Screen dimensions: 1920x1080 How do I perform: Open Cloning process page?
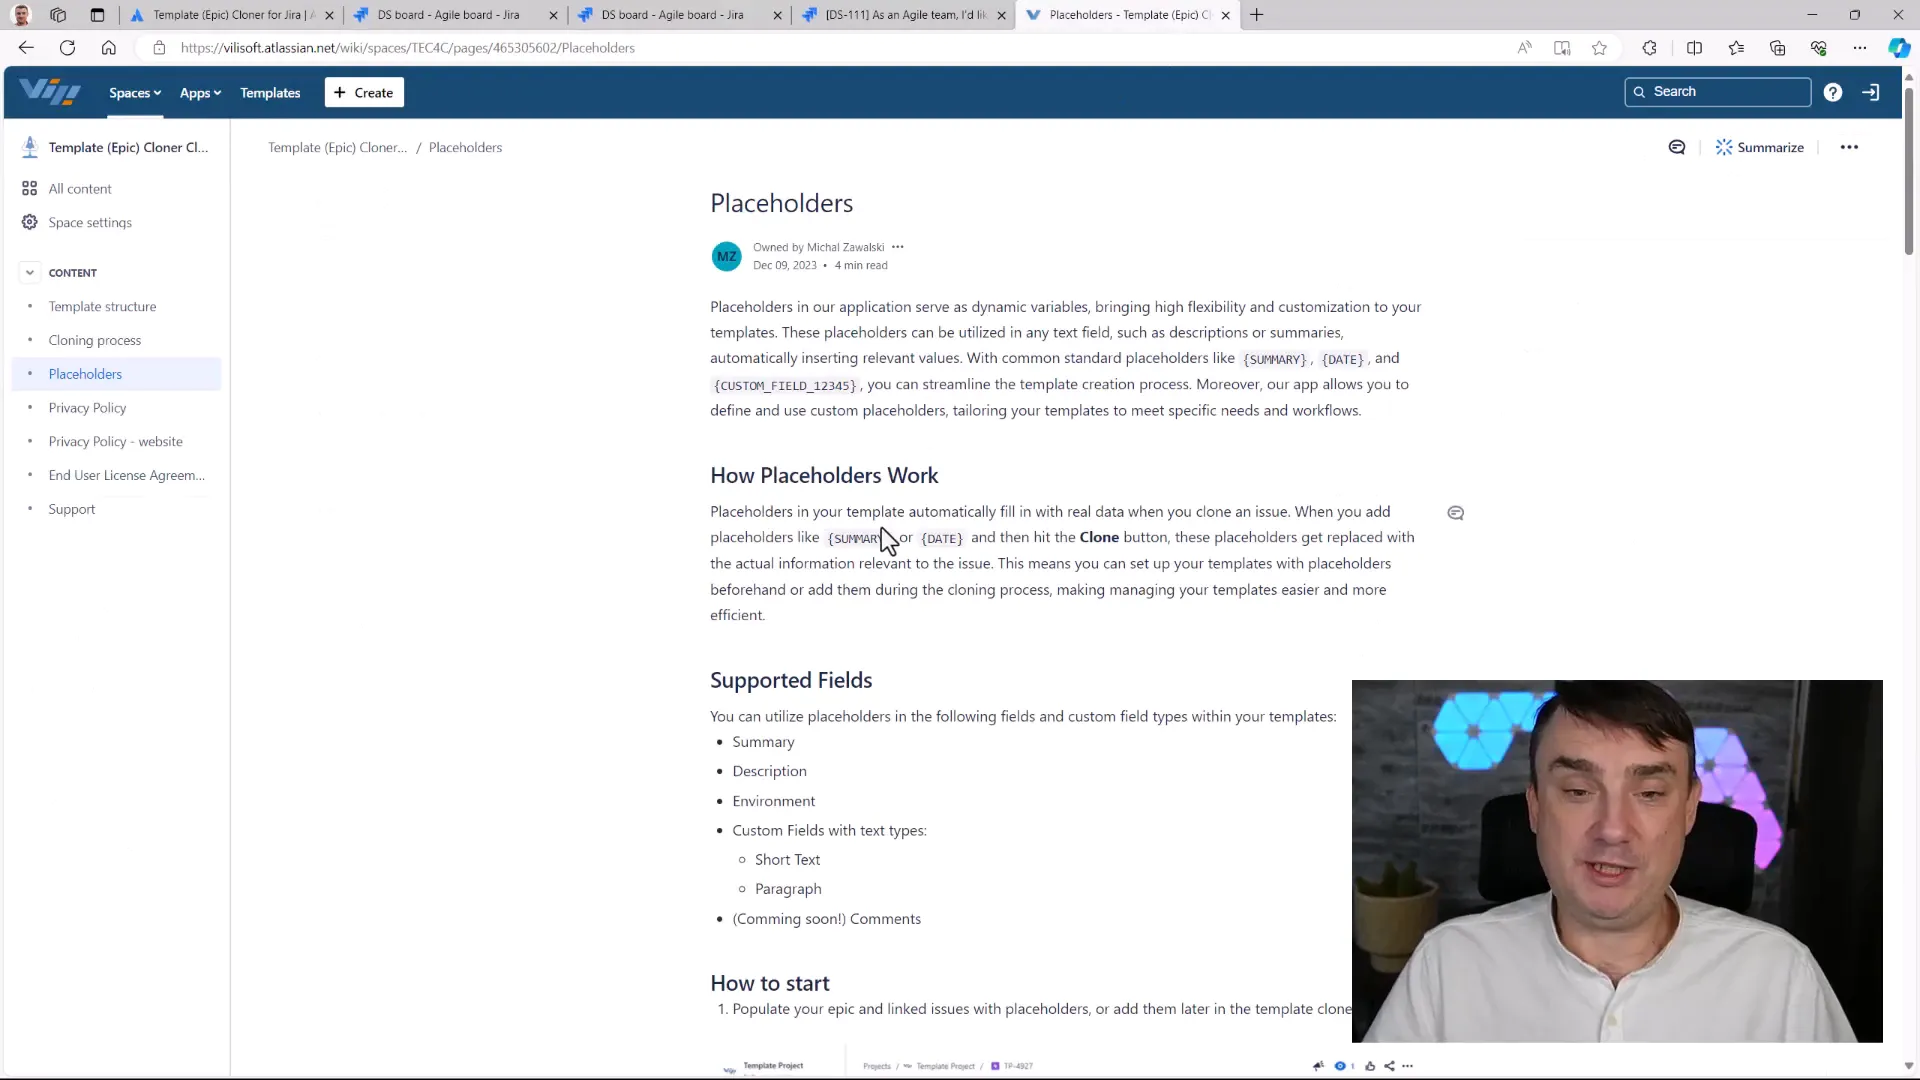tap(95, 340)
